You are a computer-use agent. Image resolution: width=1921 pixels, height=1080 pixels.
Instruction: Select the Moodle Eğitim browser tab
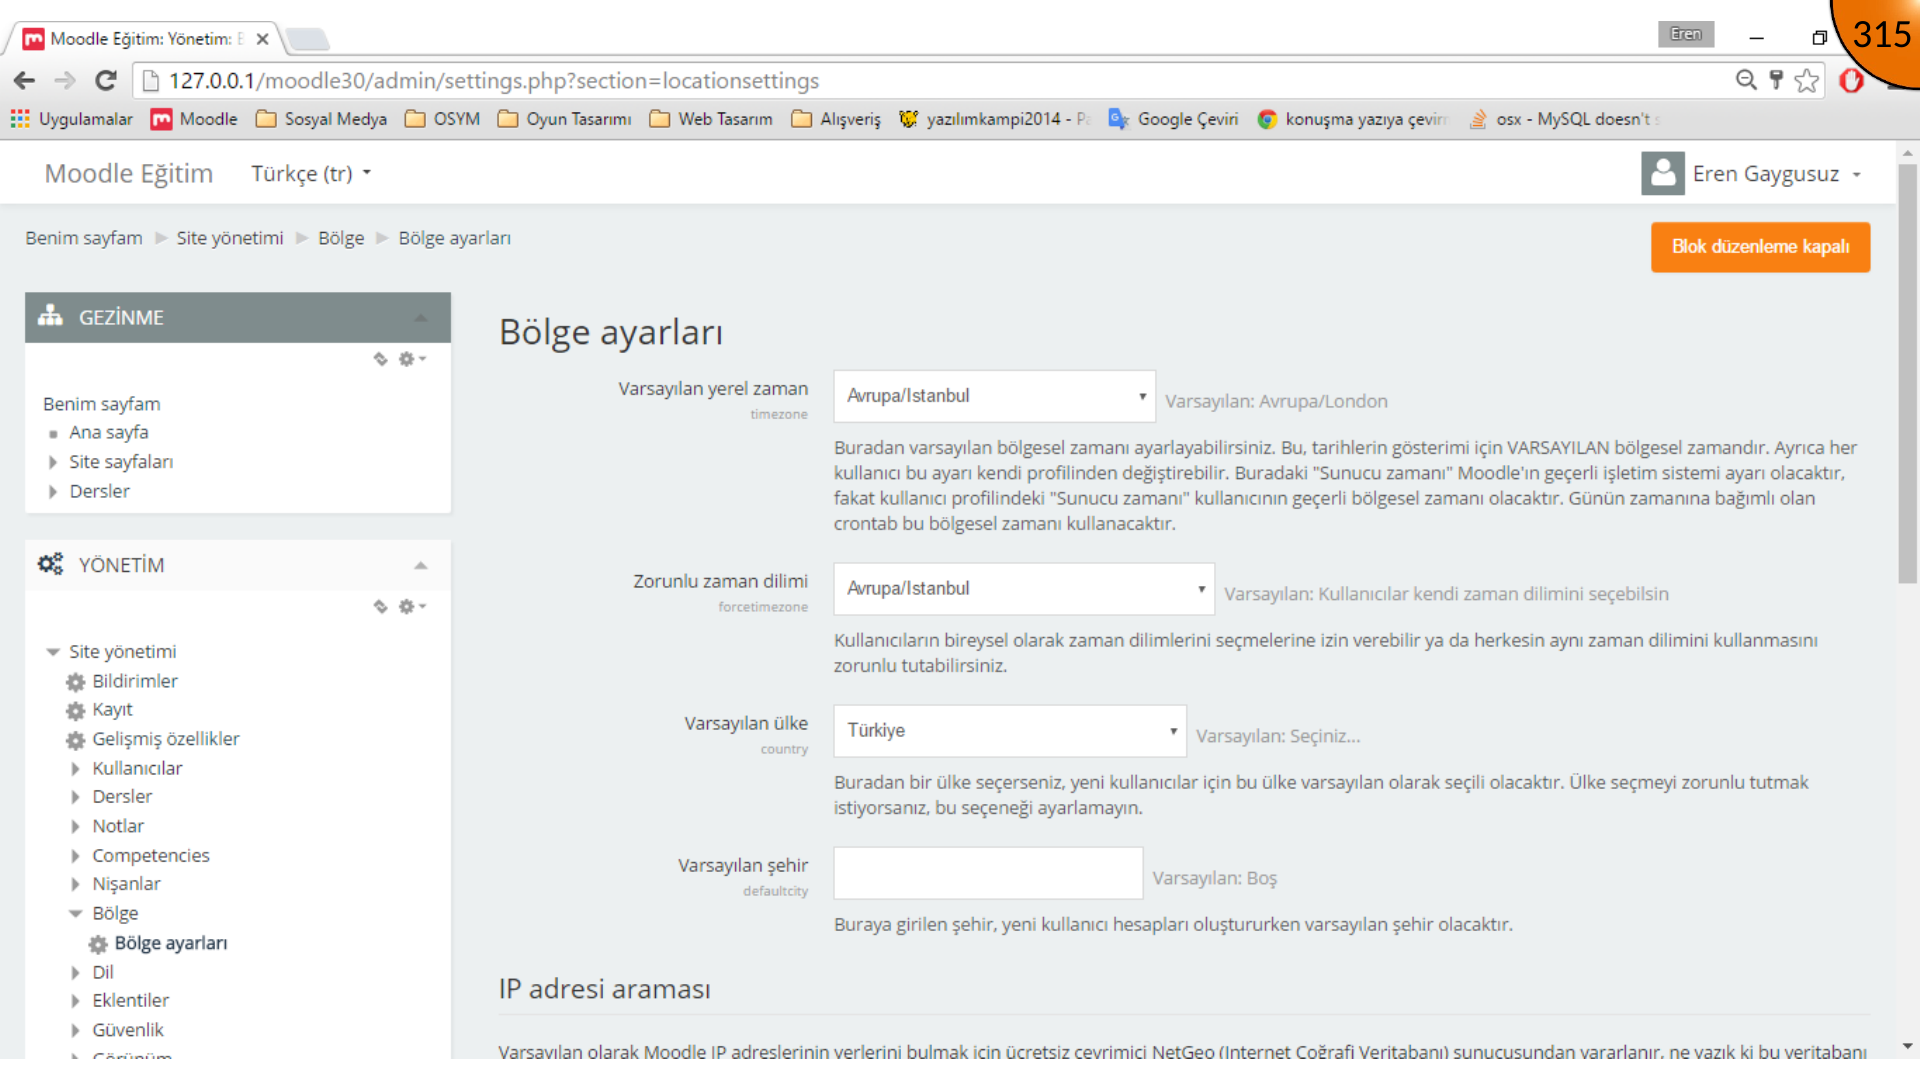tap(146, 39)
